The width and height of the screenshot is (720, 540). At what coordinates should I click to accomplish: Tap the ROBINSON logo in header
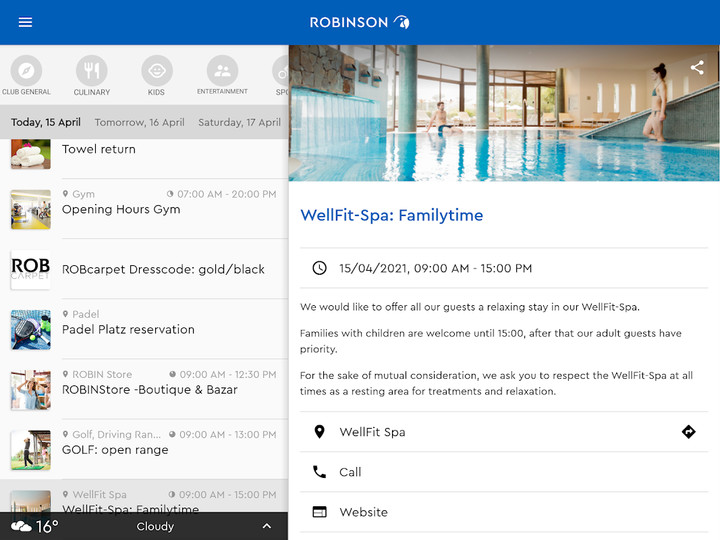360,22
